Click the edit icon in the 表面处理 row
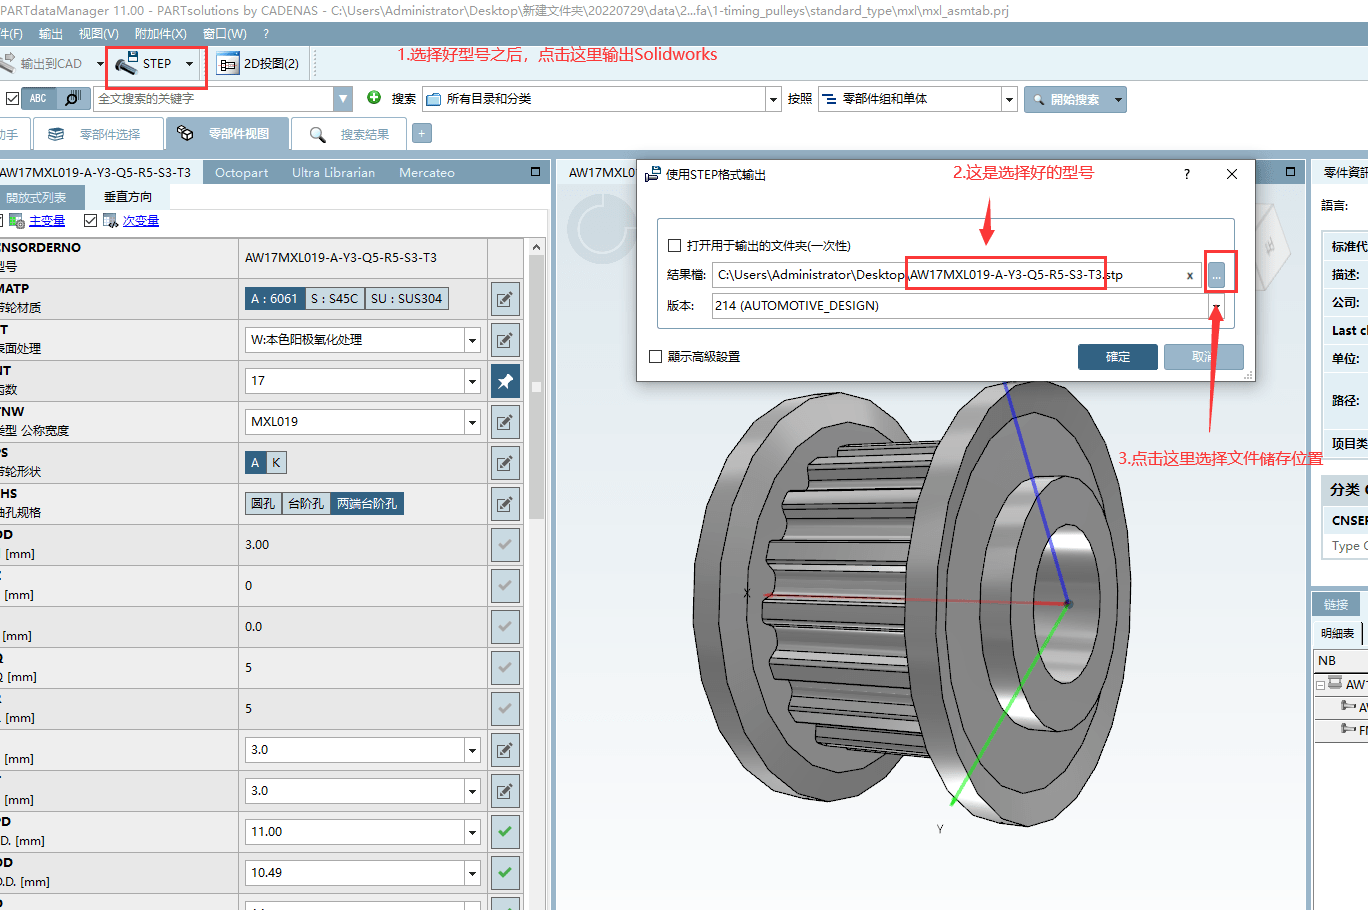Viewport: 1368px width, 910px height. pyautogui.click(x=505, y=340)
